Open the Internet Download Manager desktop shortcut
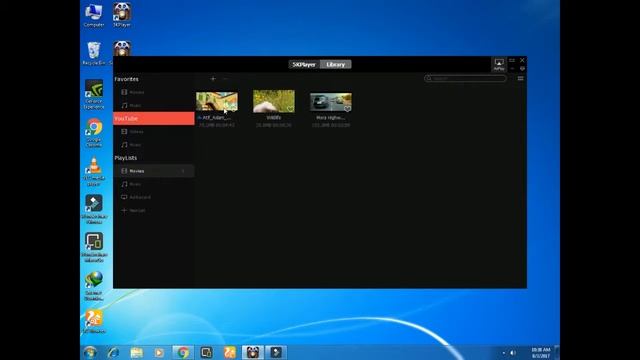Screen dimensions: 640x360 (x=93, y=286)
